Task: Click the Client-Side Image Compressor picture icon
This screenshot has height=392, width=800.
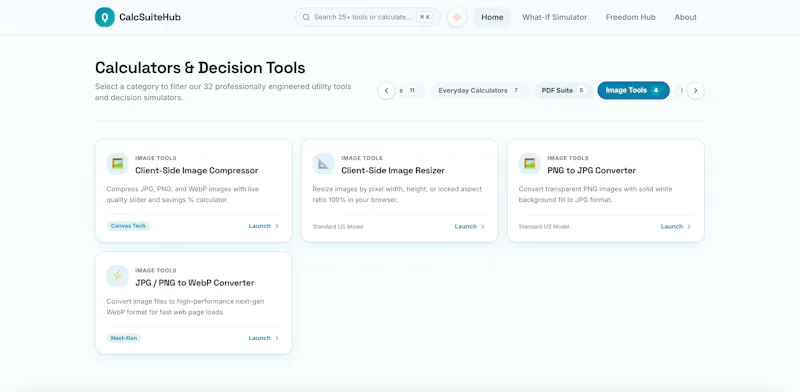Action: coord(117,164)
